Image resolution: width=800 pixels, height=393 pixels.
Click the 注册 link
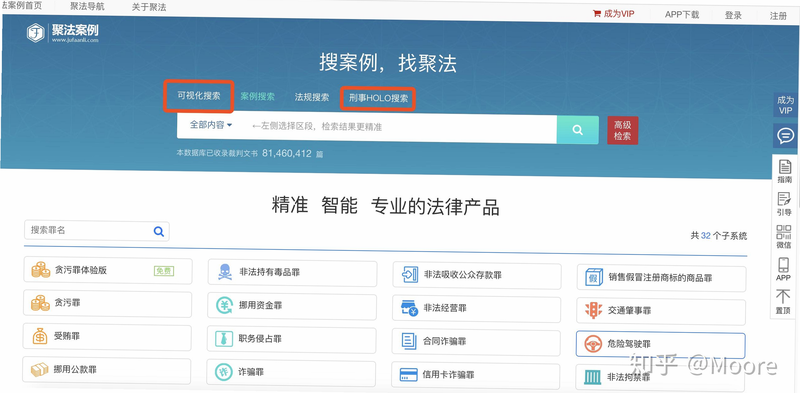[x=778, y=16]
